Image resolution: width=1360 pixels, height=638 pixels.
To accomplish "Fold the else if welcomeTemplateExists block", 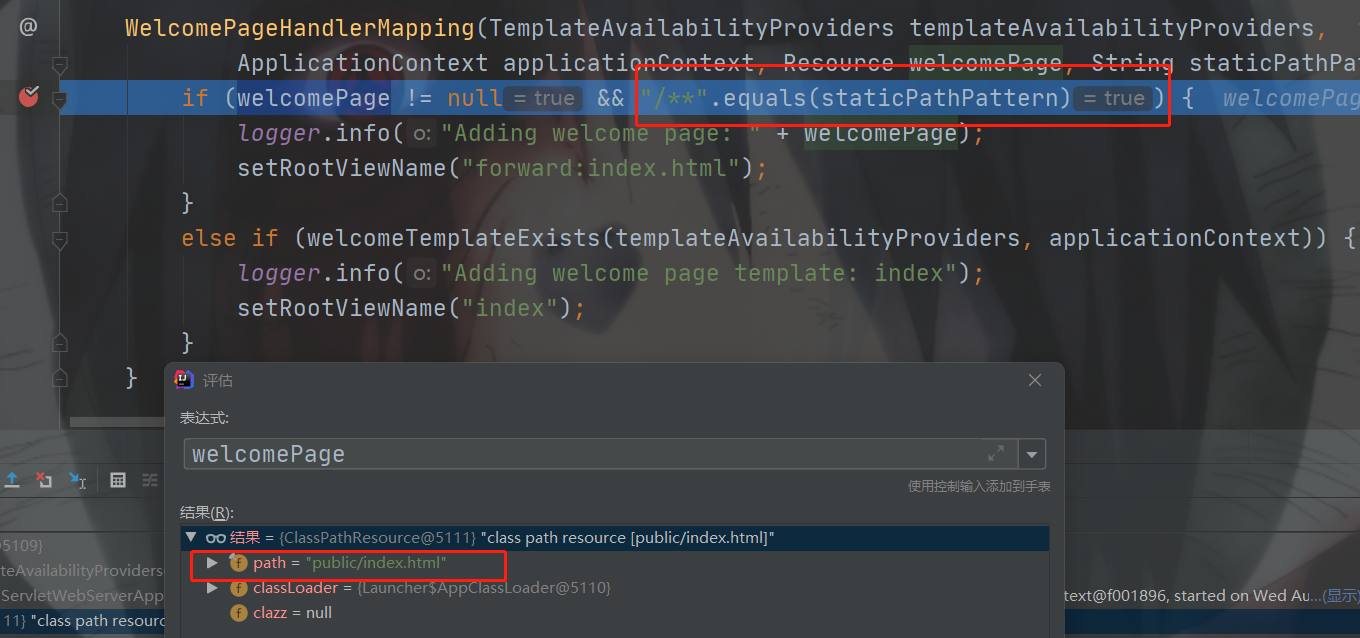I will pyautogui.click(x=59, y=239).
